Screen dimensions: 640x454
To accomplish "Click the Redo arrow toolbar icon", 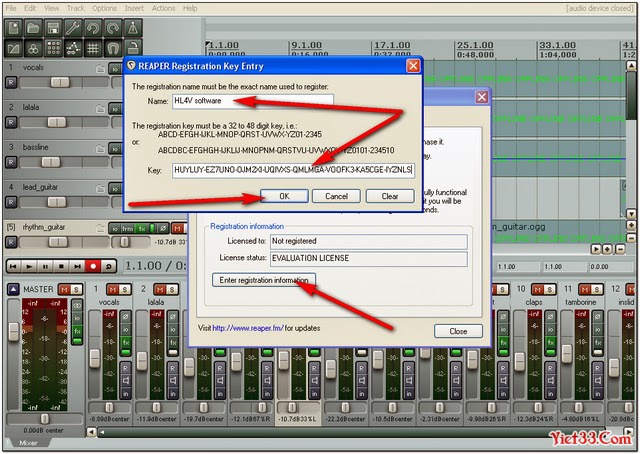I will (113, 28).
